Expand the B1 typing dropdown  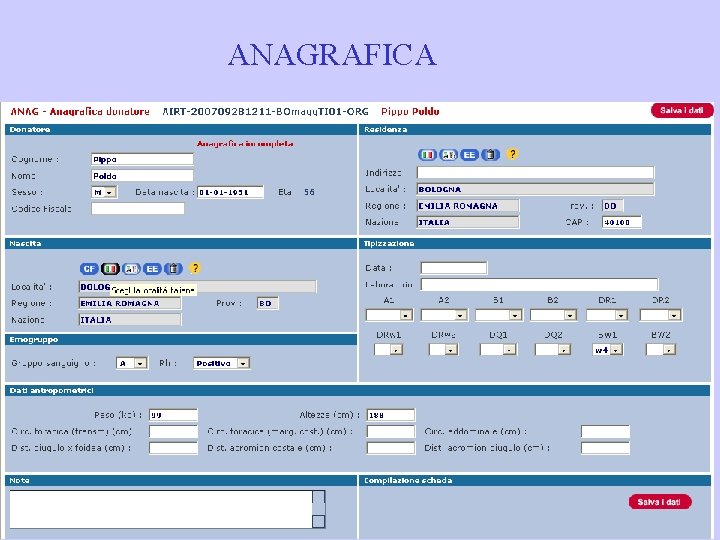[x=499, y=315]
